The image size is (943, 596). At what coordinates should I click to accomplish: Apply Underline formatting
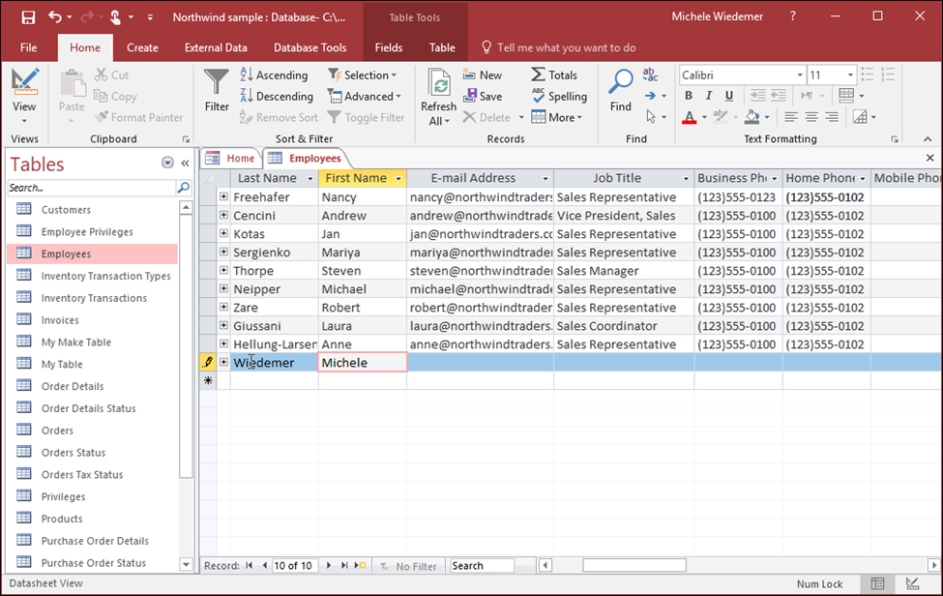[729, 96]
